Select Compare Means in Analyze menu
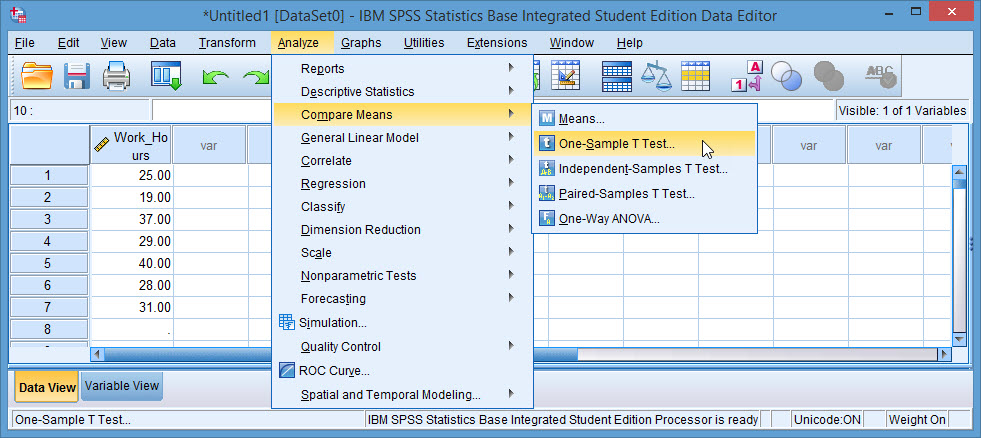This screenshot has height=438, width=981. [x=402, y=115]
